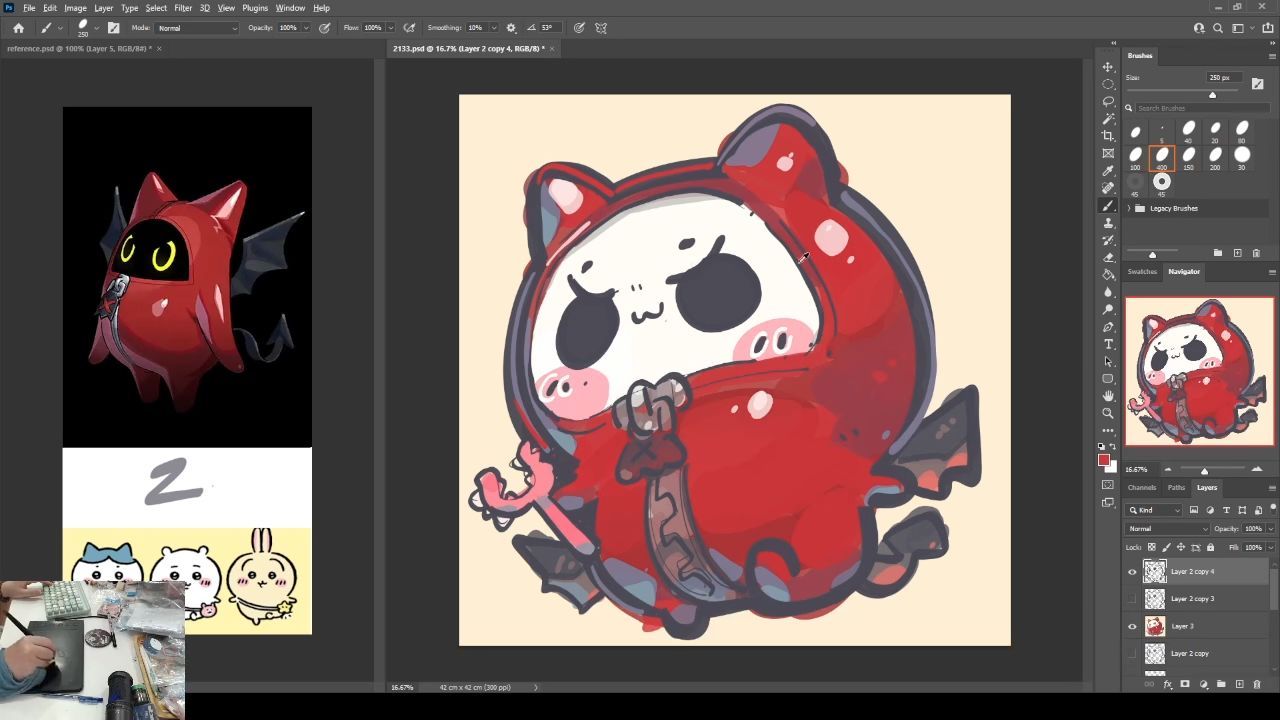Open the Plugins menu

tap(255, 8)
